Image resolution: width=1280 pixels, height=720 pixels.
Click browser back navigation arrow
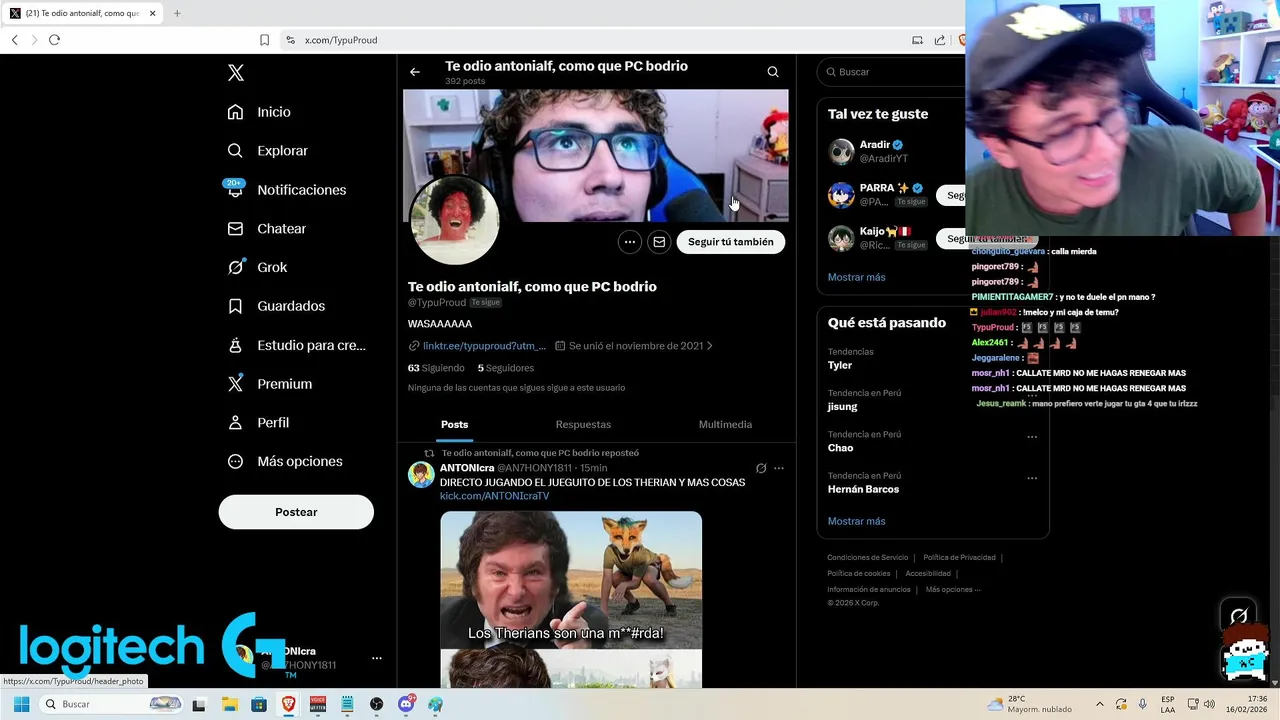[14, 40]
